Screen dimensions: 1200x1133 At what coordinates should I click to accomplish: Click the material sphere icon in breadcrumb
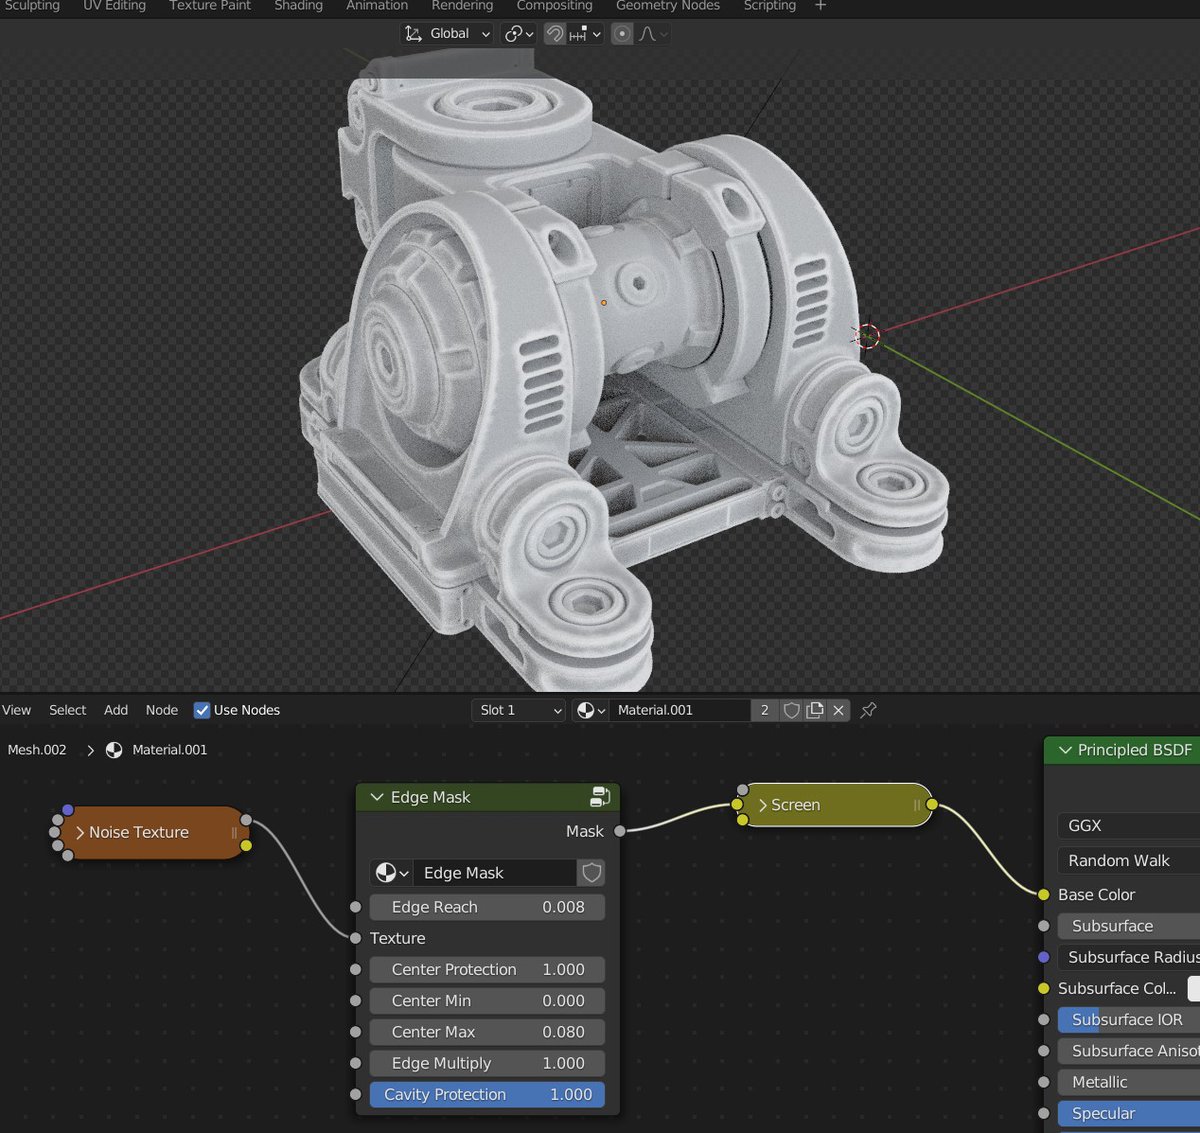114,750
